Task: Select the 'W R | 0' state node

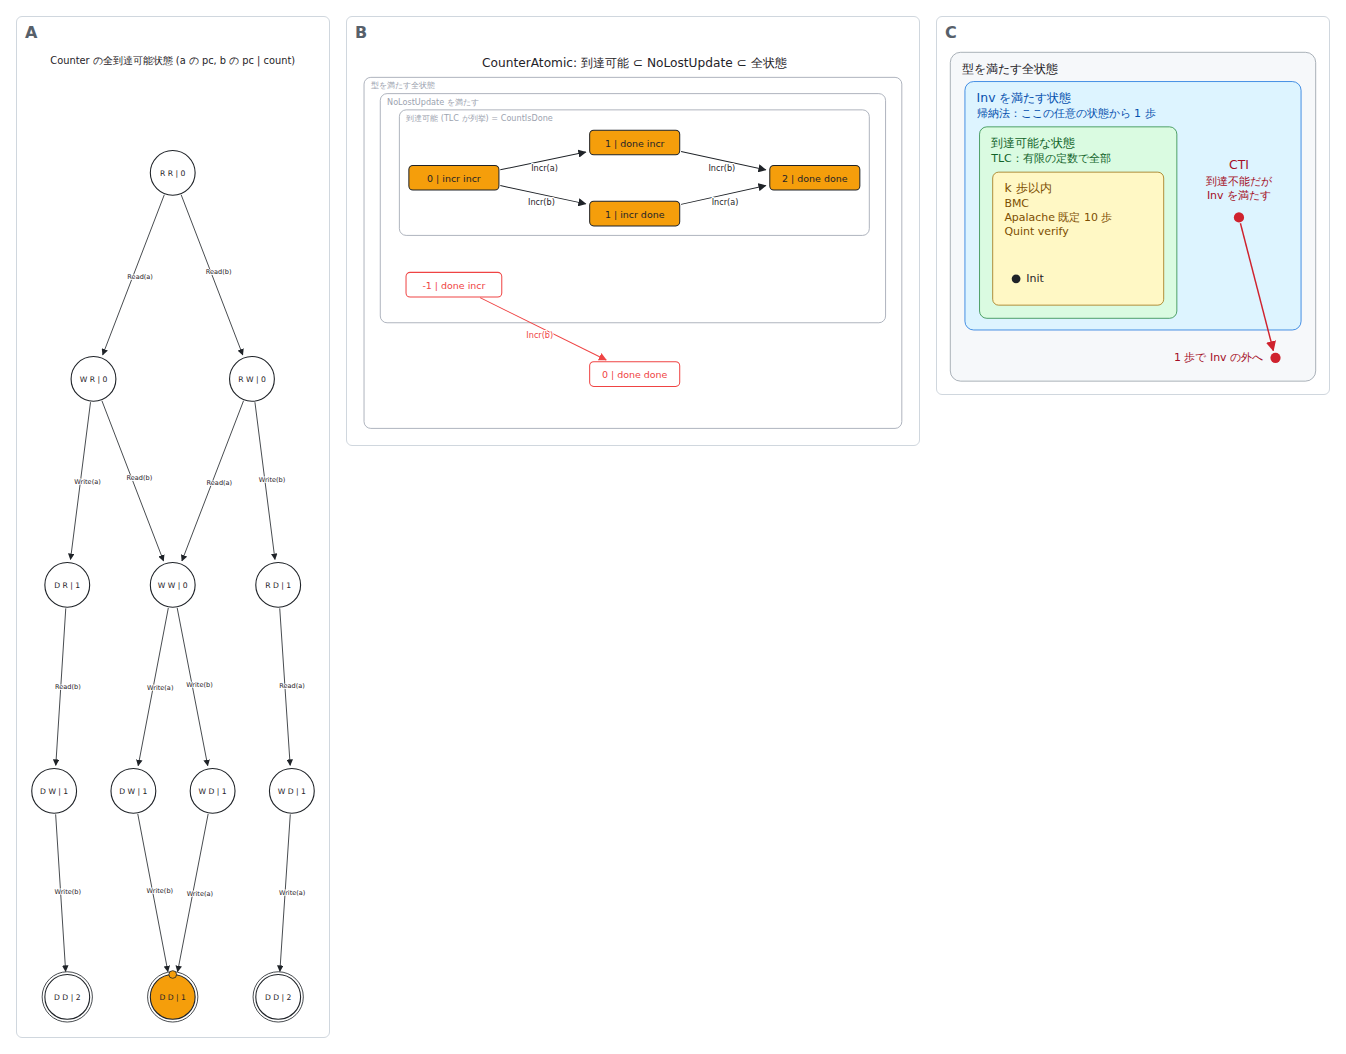Action: 93,379
